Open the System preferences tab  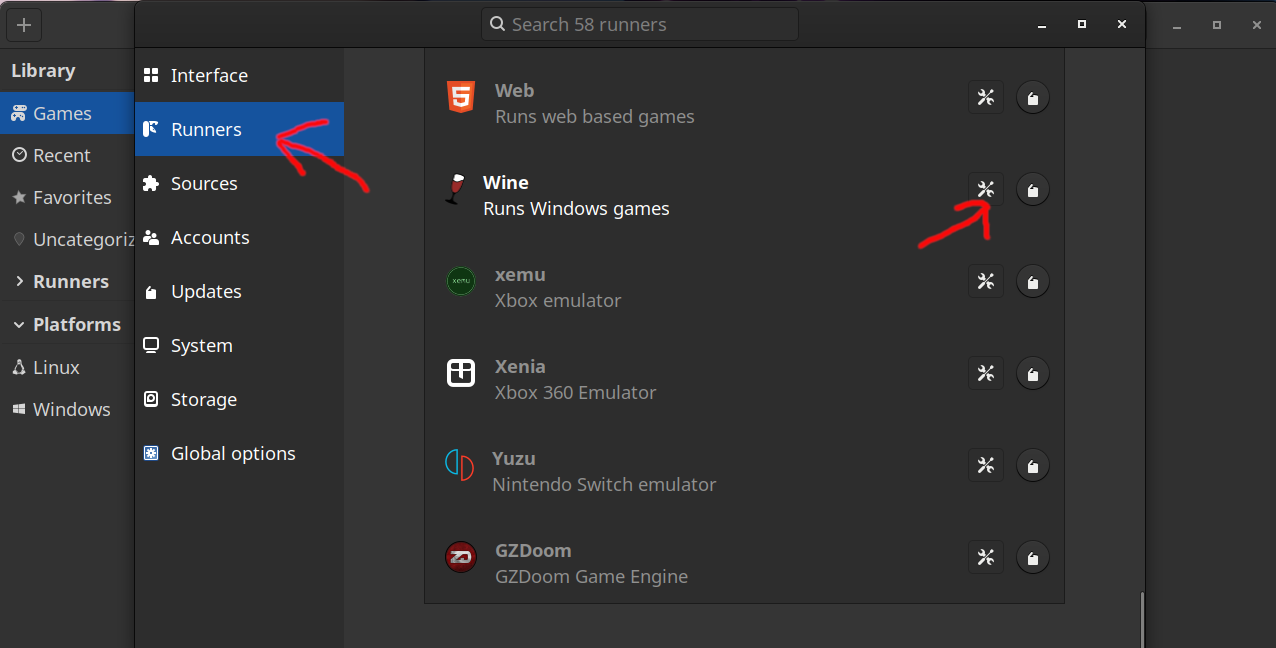point(240,345)
